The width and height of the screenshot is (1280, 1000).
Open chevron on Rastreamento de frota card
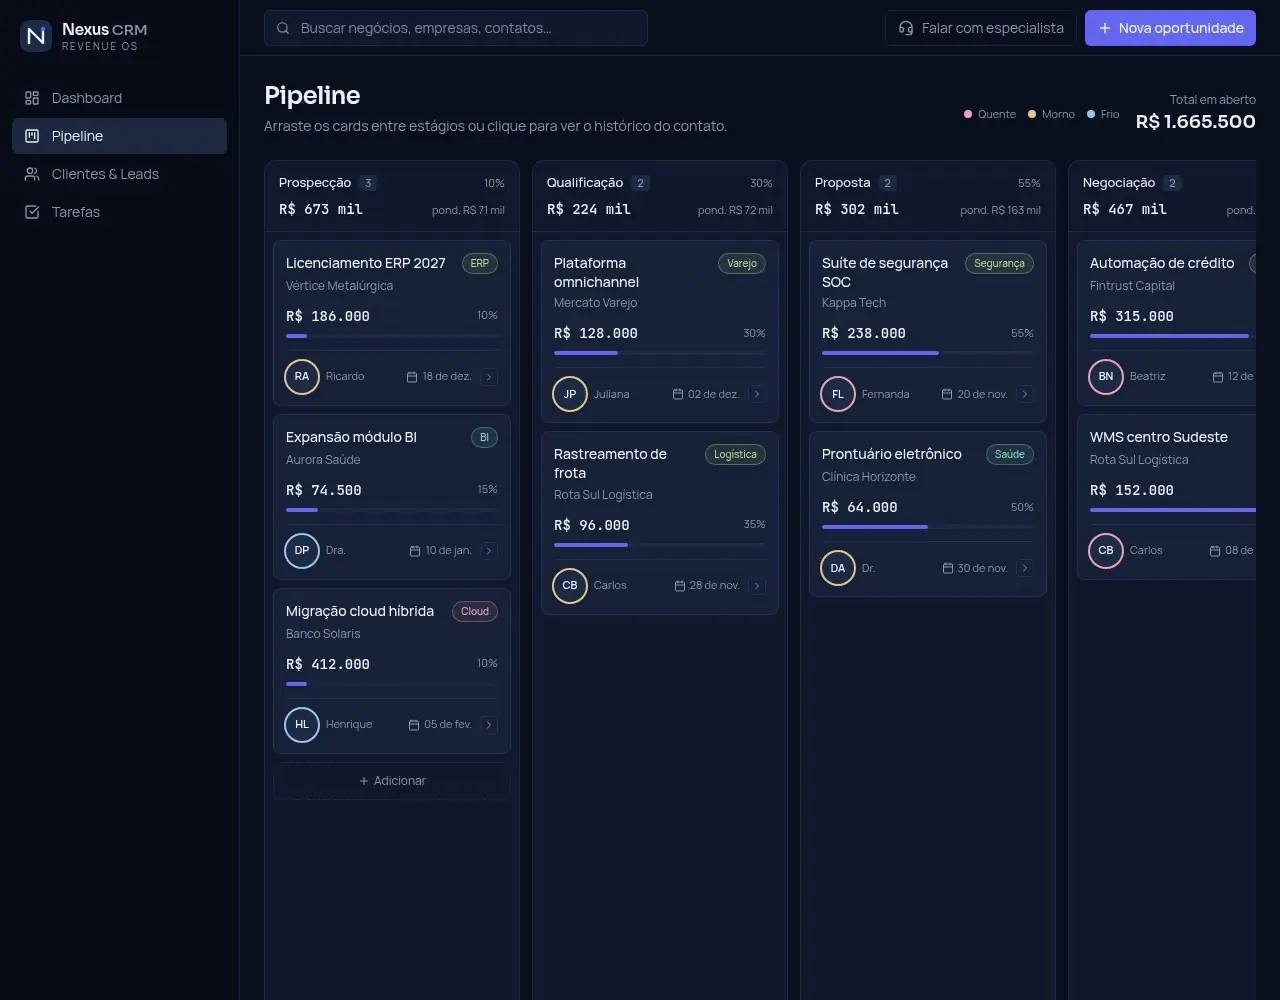(757, 586)
